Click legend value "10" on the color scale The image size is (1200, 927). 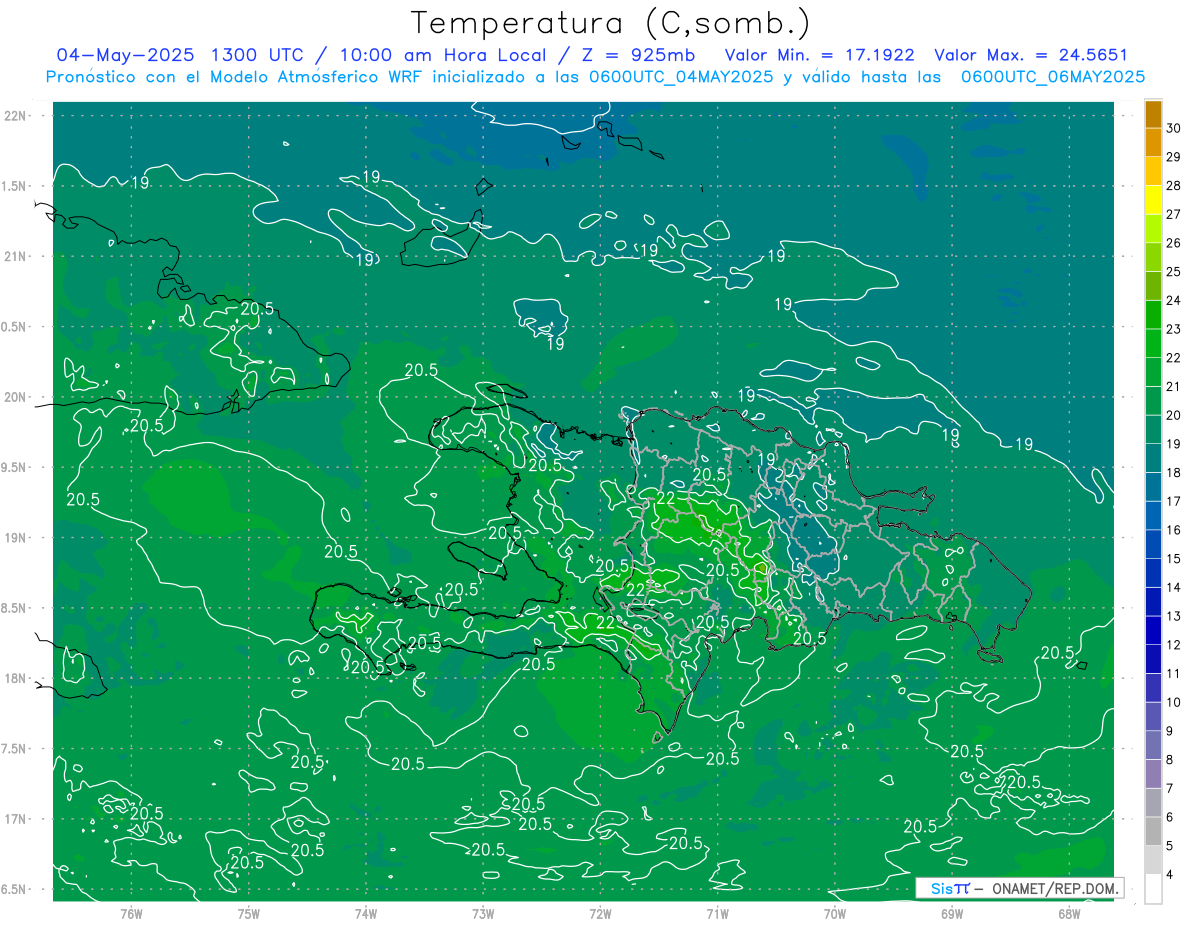point(1174,702)
